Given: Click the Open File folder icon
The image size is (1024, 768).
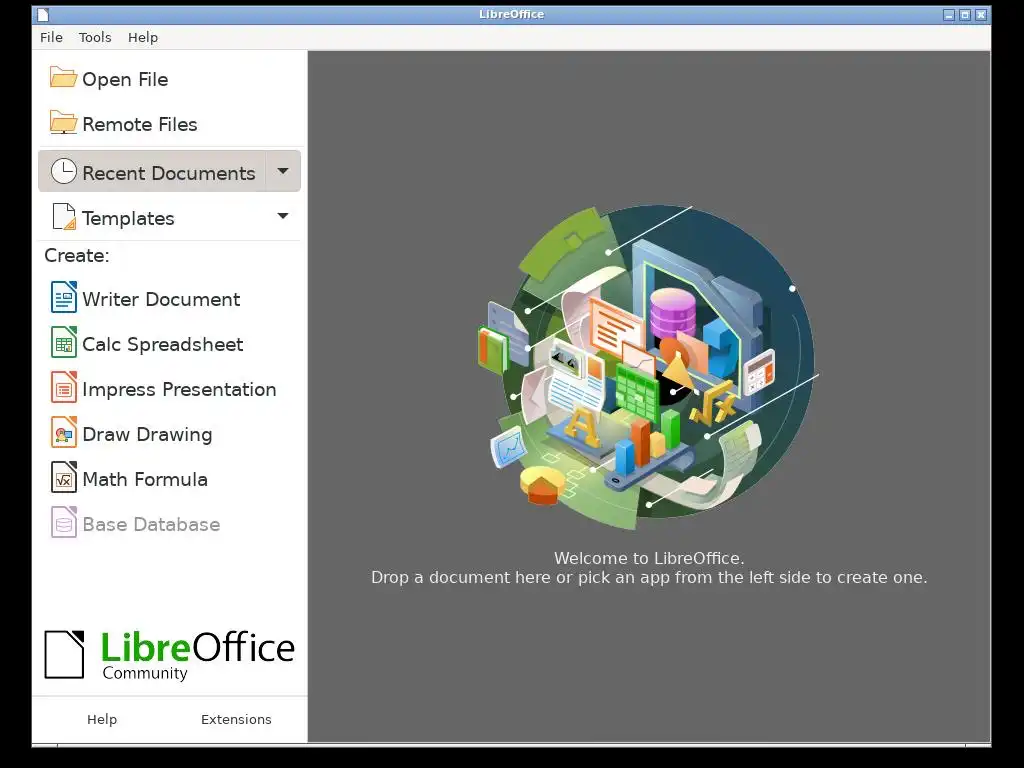Looking at the screenshot, I should point(63,78).
